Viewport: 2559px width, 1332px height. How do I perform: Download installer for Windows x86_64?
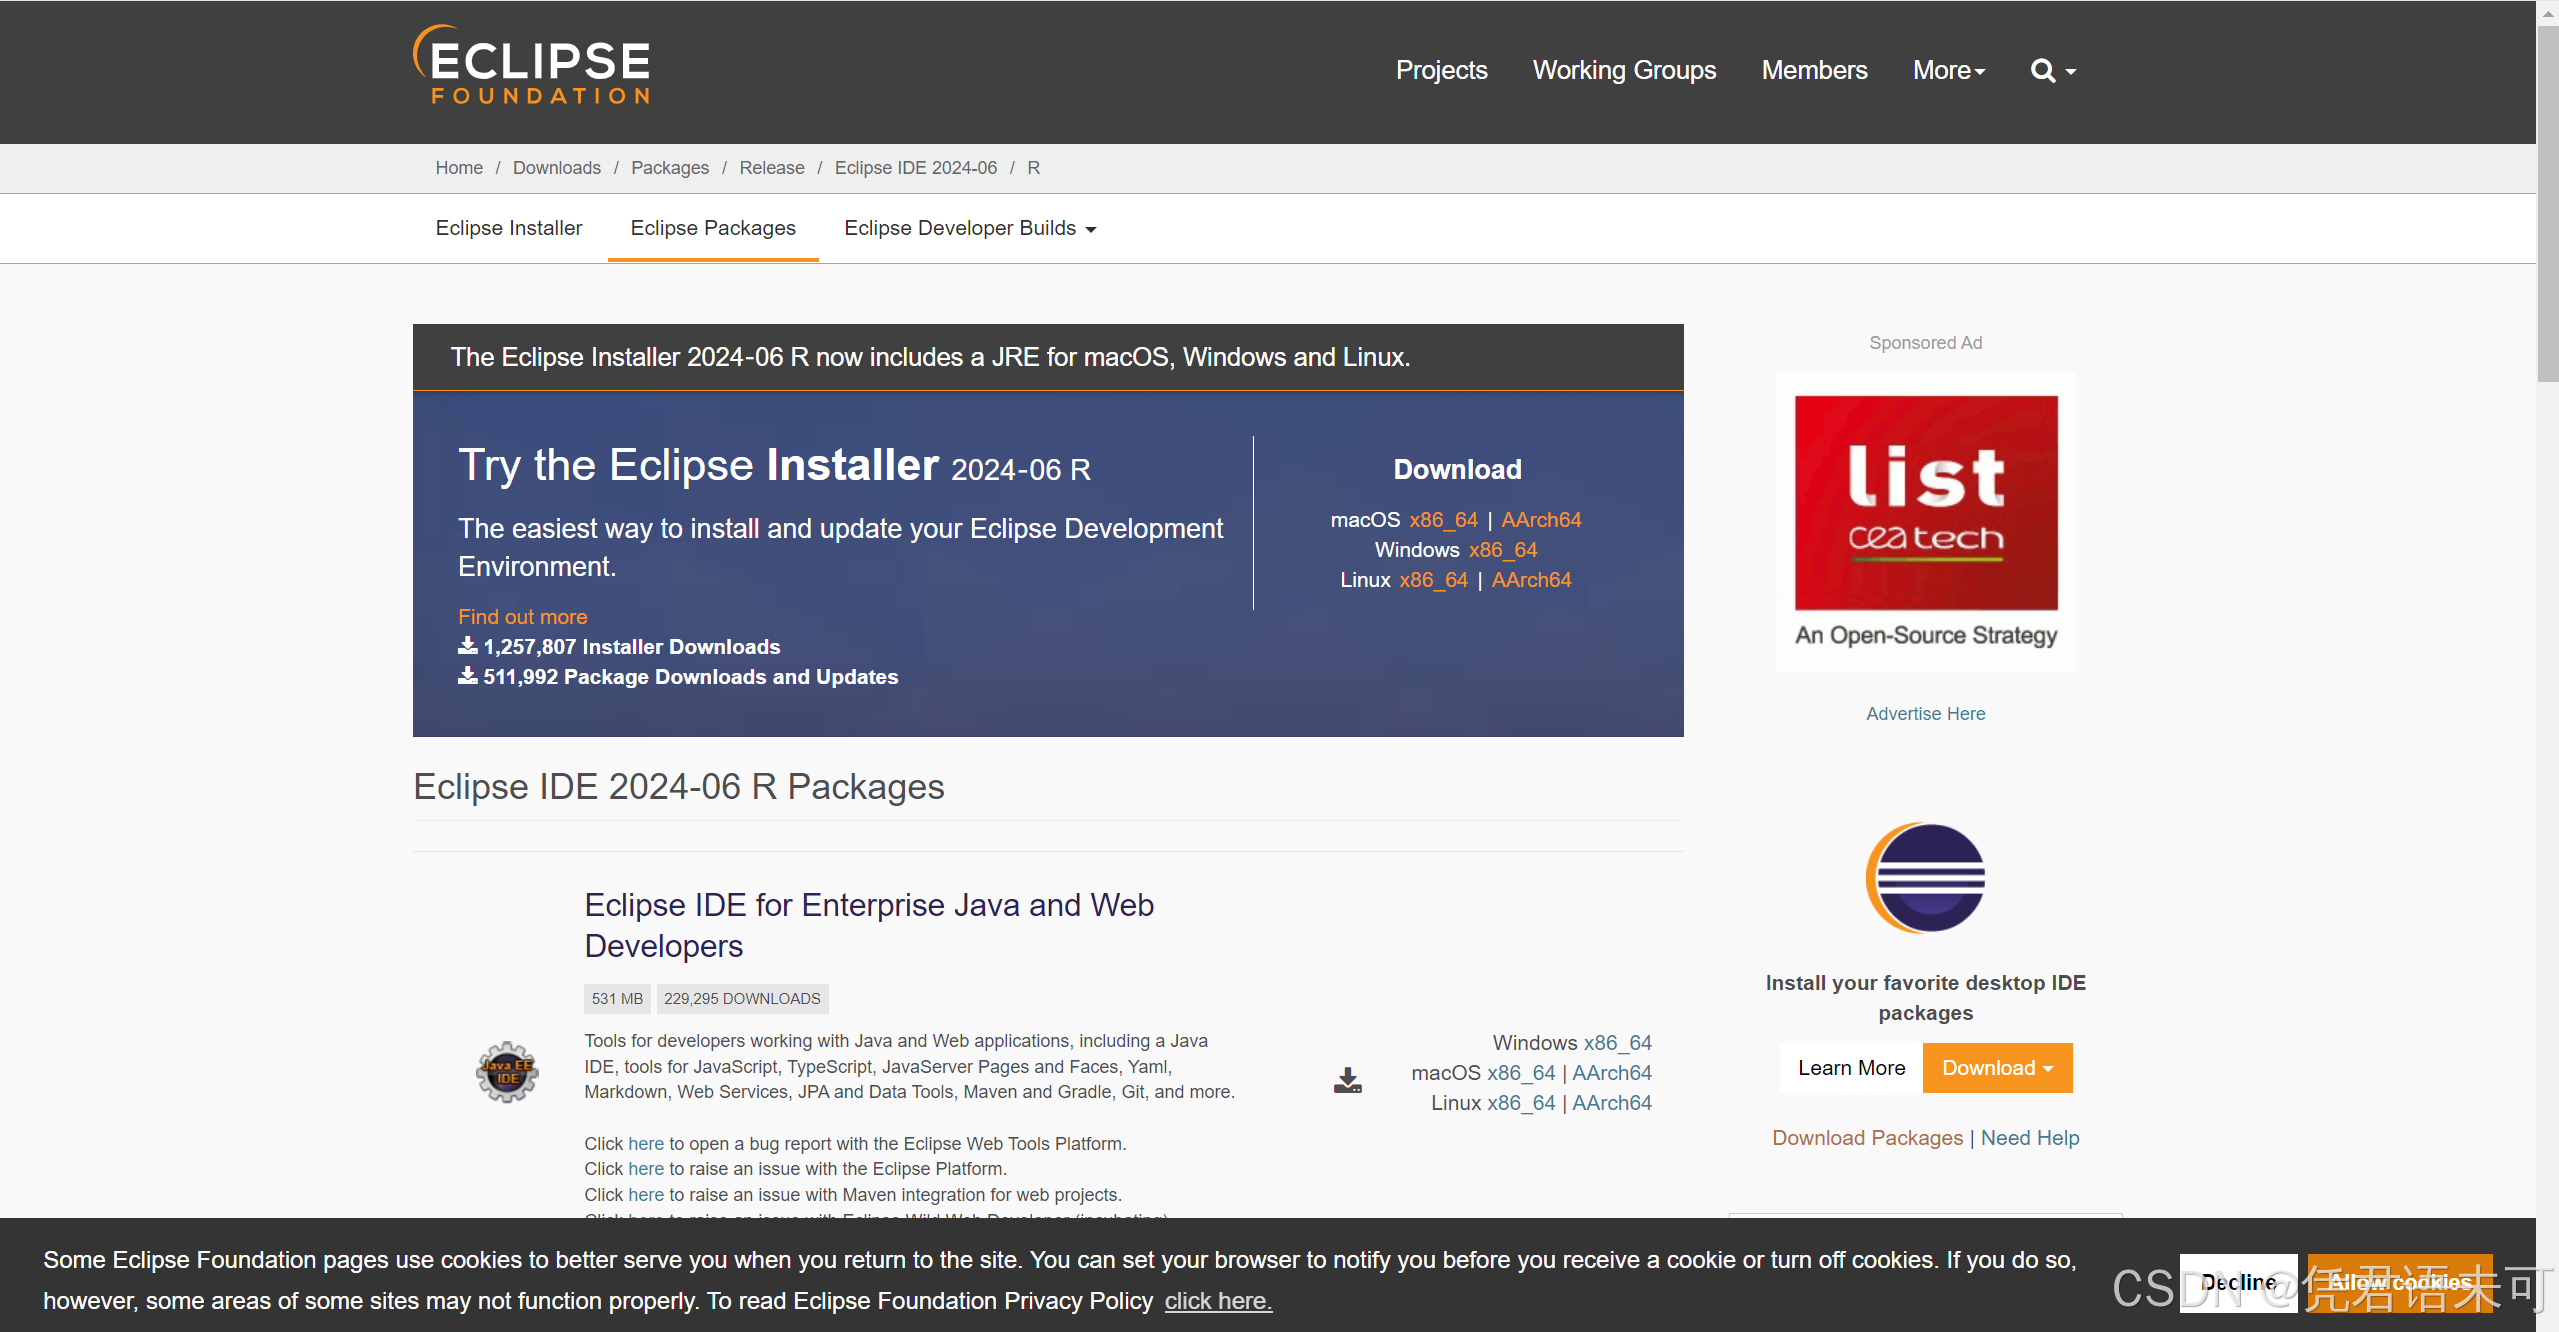[1503, 550]
